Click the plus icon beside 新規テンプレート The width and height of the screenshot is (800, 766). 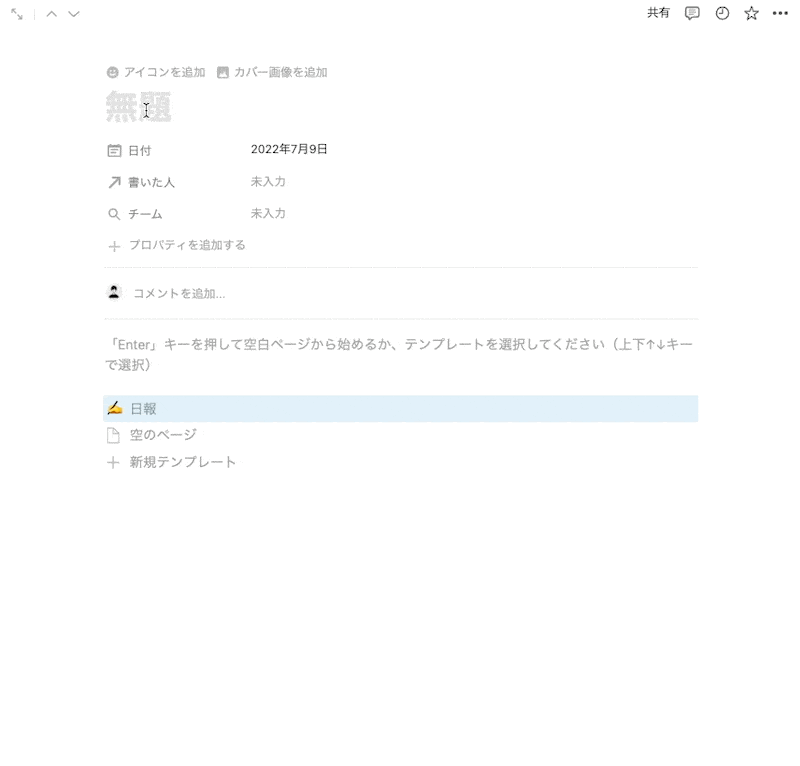pos(113,463)
